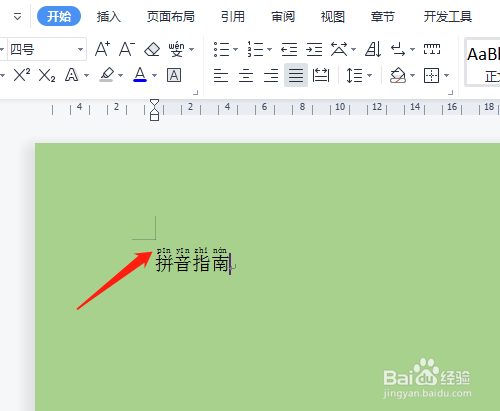This screenshot has height=411, width=500.
Task: Click the ruler's first-line indent marker
Action: [154, 103]
